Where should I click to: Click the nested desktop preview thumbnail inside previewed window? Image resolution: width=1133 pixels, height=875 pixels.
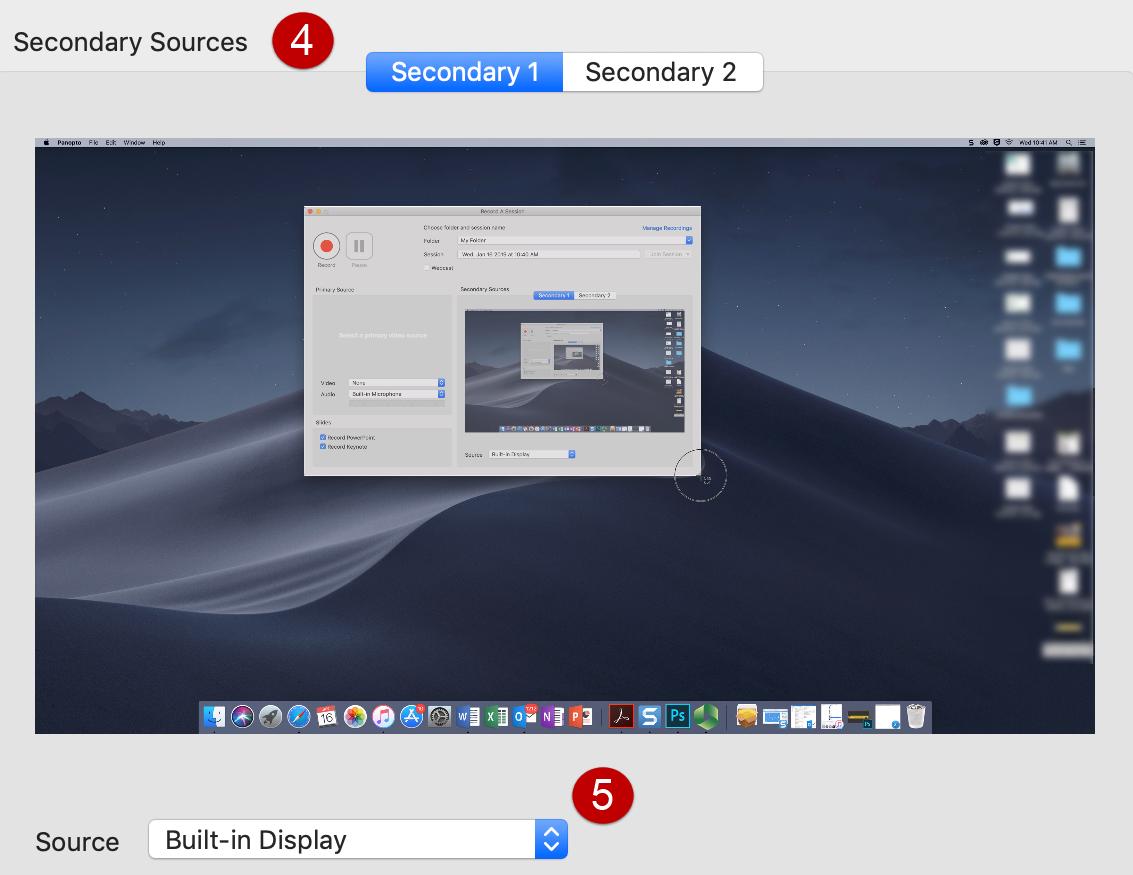(x=574, y=371)
